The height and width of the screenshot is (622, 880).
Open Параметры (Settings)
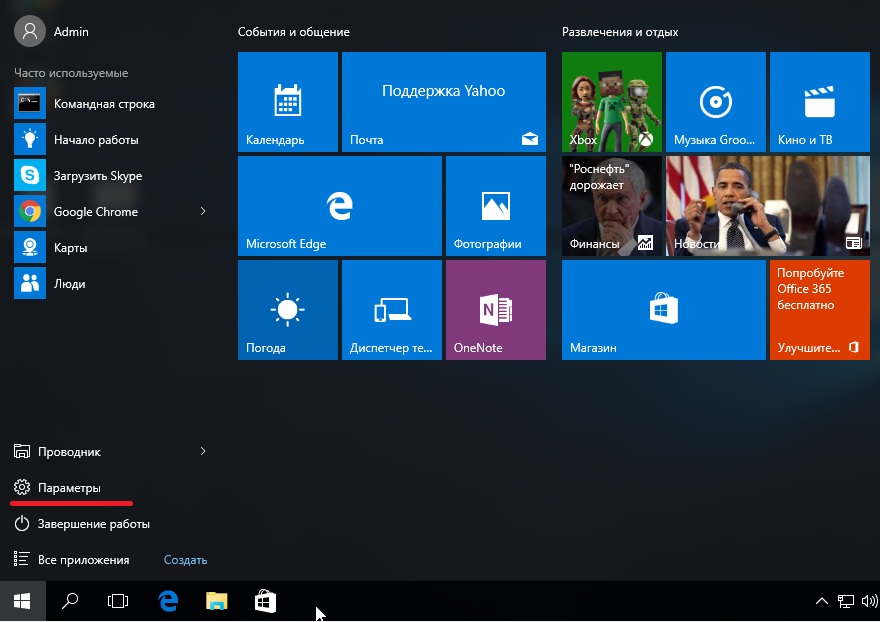[69, 488]
